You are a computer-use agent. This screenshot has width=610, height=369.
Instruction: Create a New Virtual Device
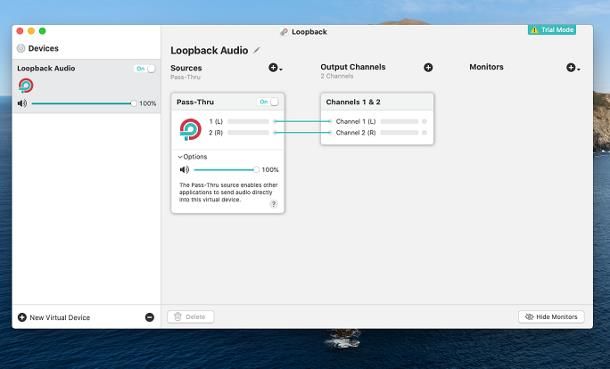tap(54, 317)
